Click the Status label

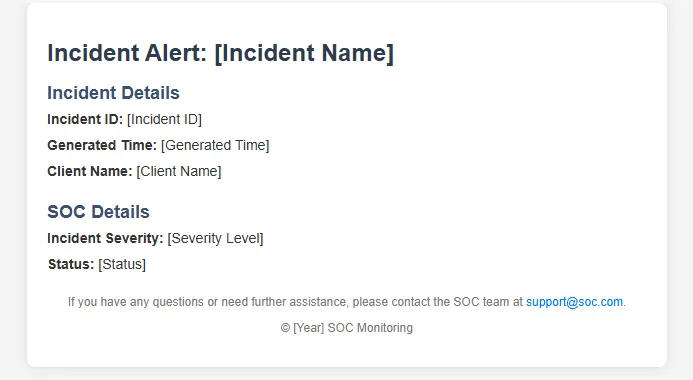tap(71, 264)
